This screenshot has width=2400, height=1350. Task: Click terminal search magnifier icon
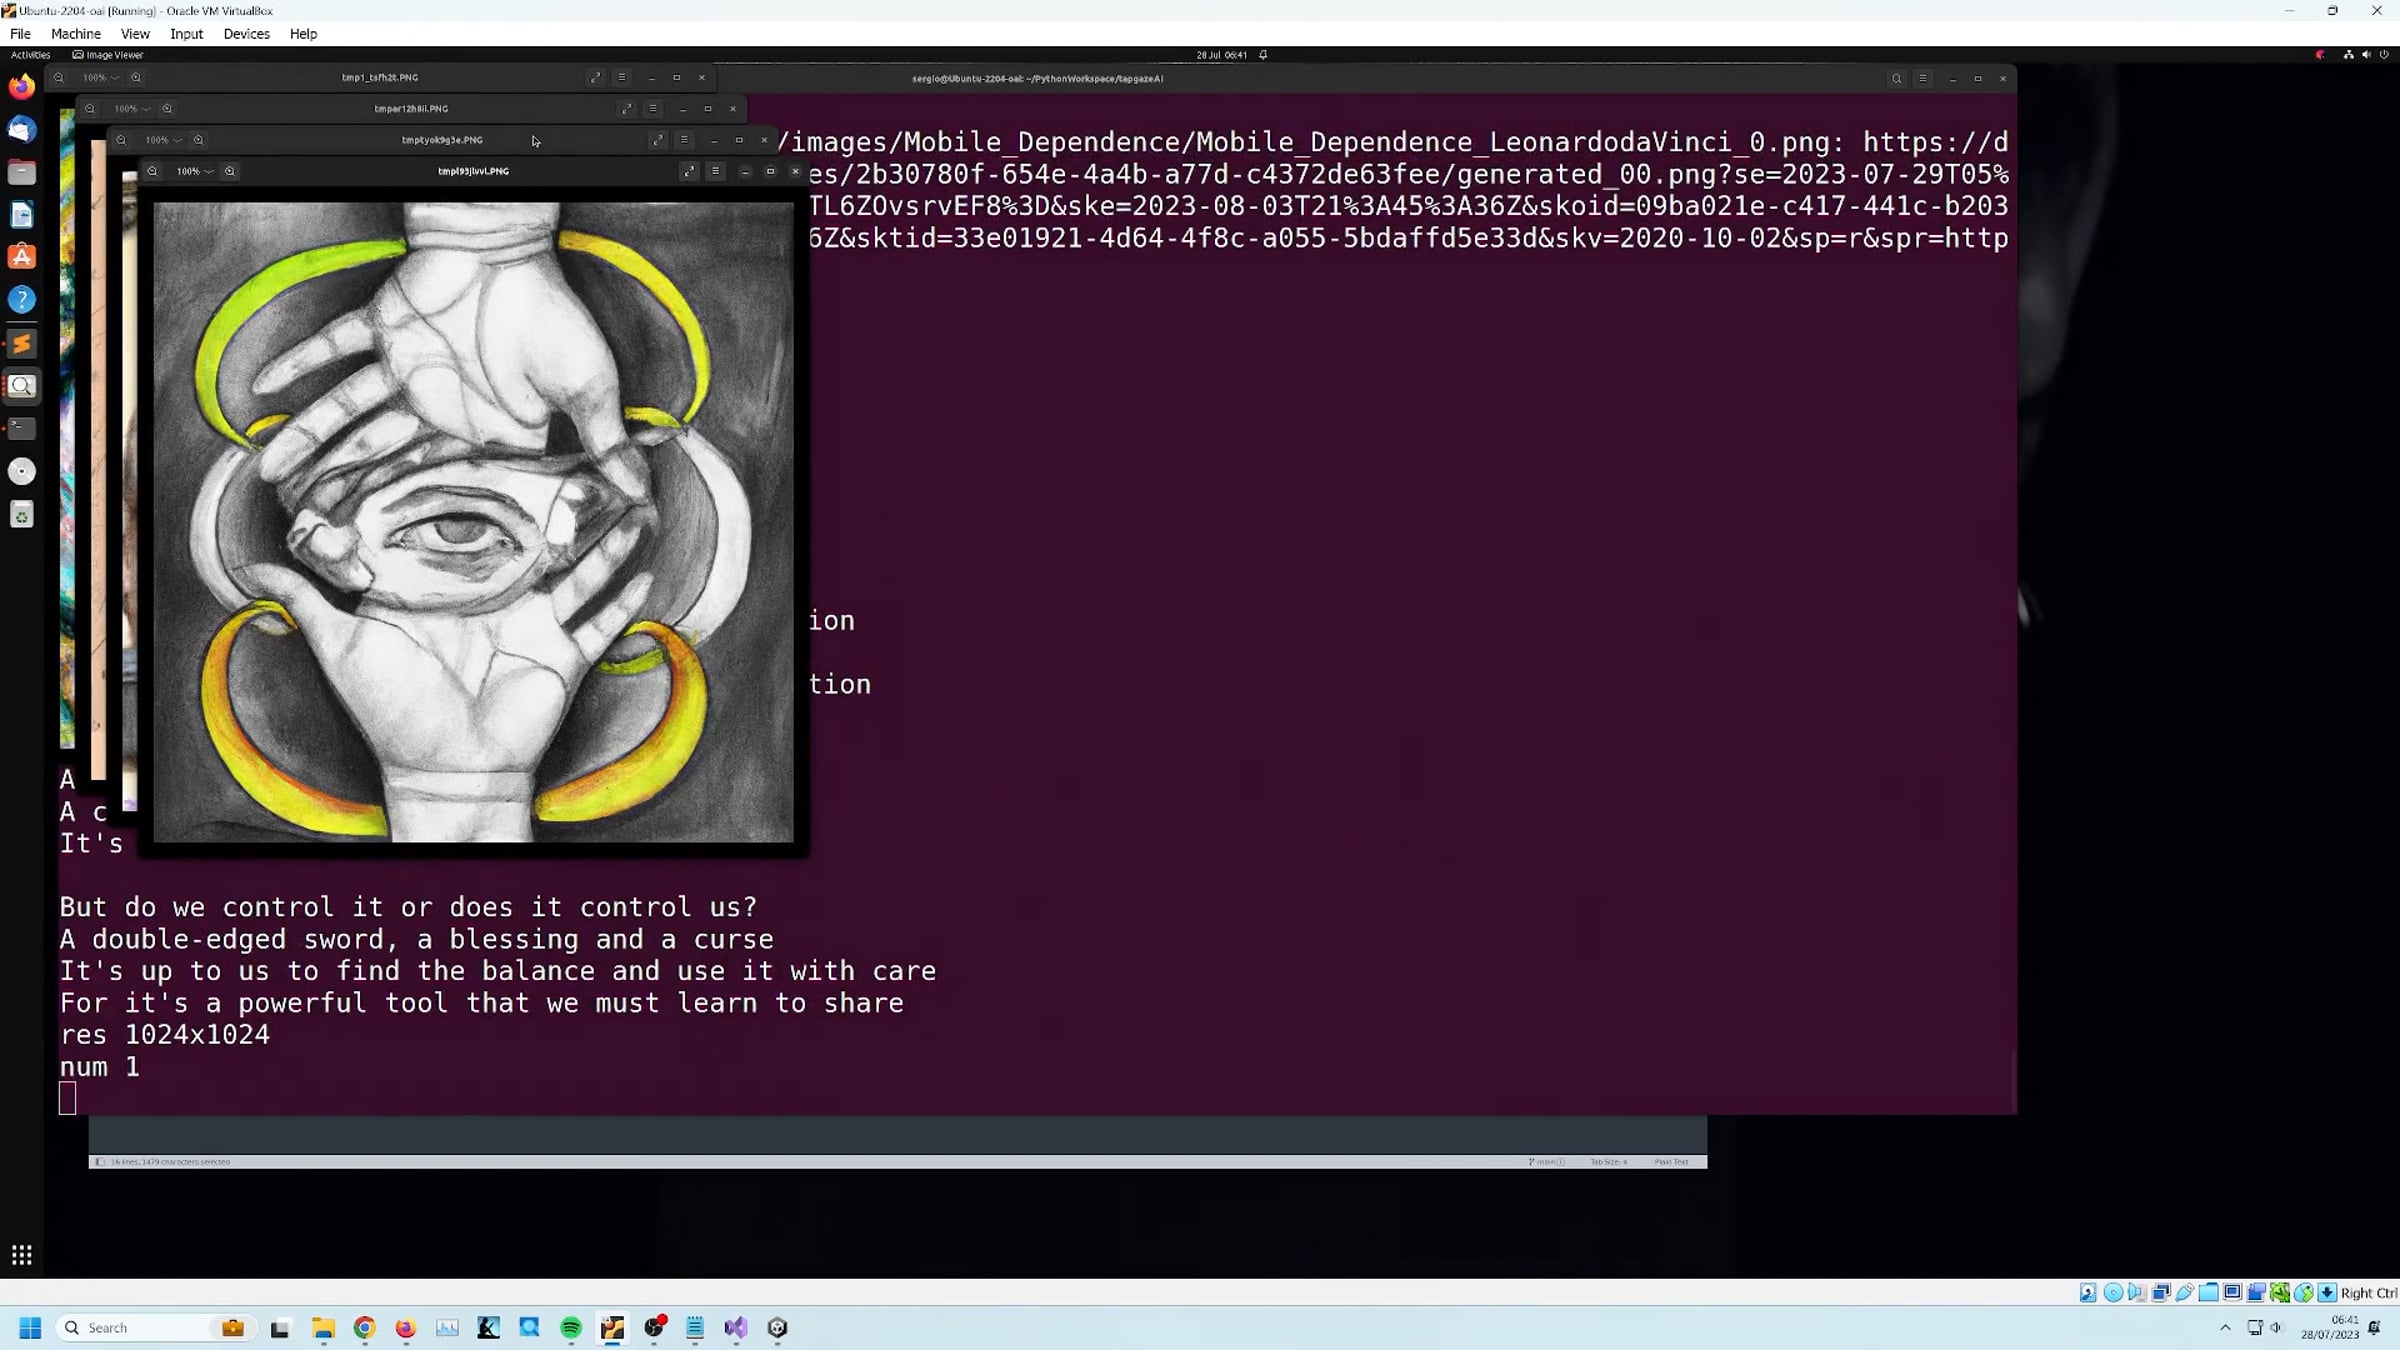point(1896,78)
